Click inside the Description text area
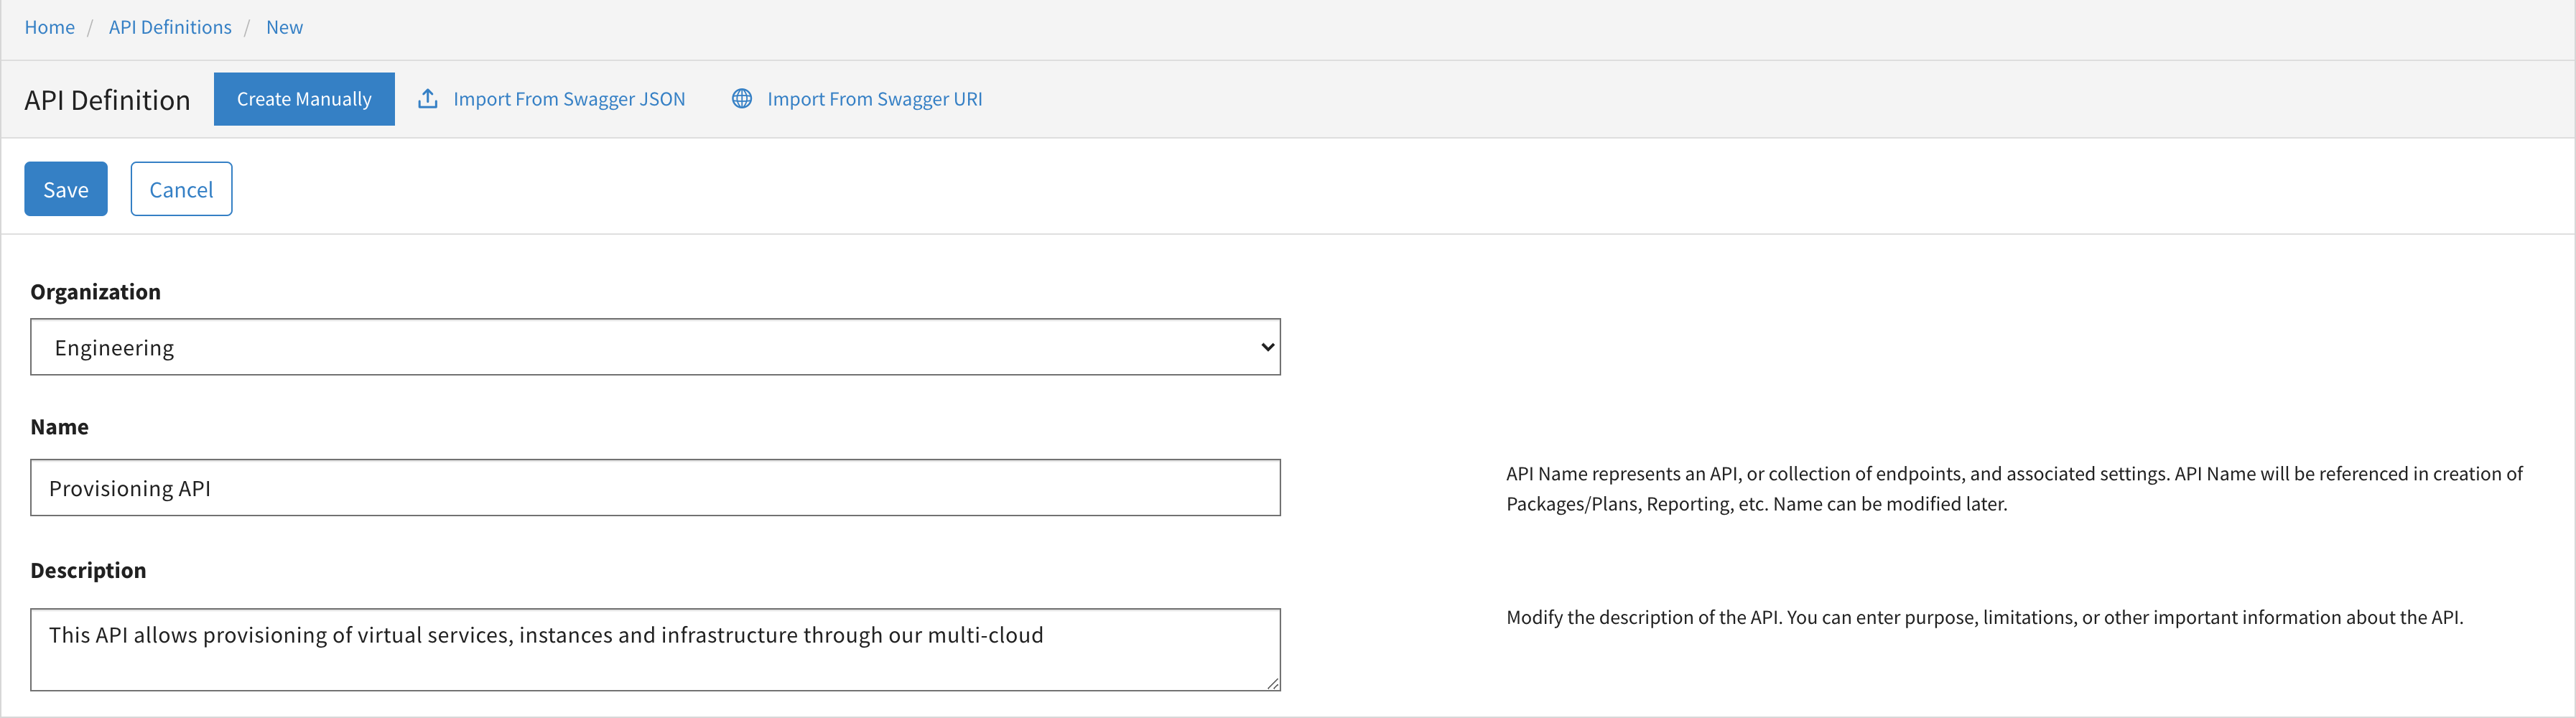The width and height of the screenshot is (2576, 718). [655, 649]
